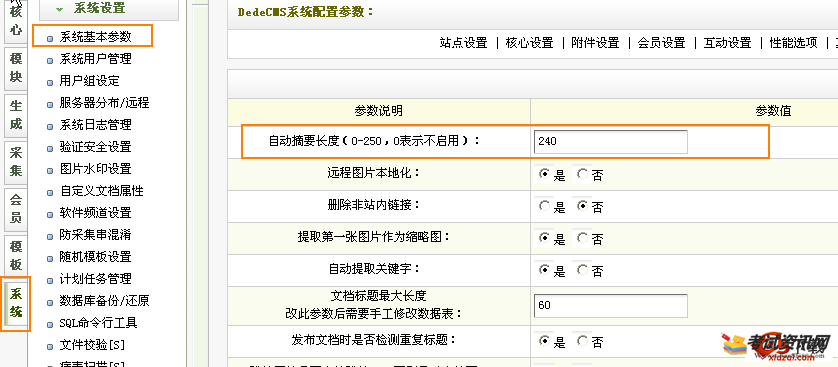This screenshot has height=367, width=838.
Task: Click the DedeCMS系统配置参数 heading
Action: (x=306, y=12)
